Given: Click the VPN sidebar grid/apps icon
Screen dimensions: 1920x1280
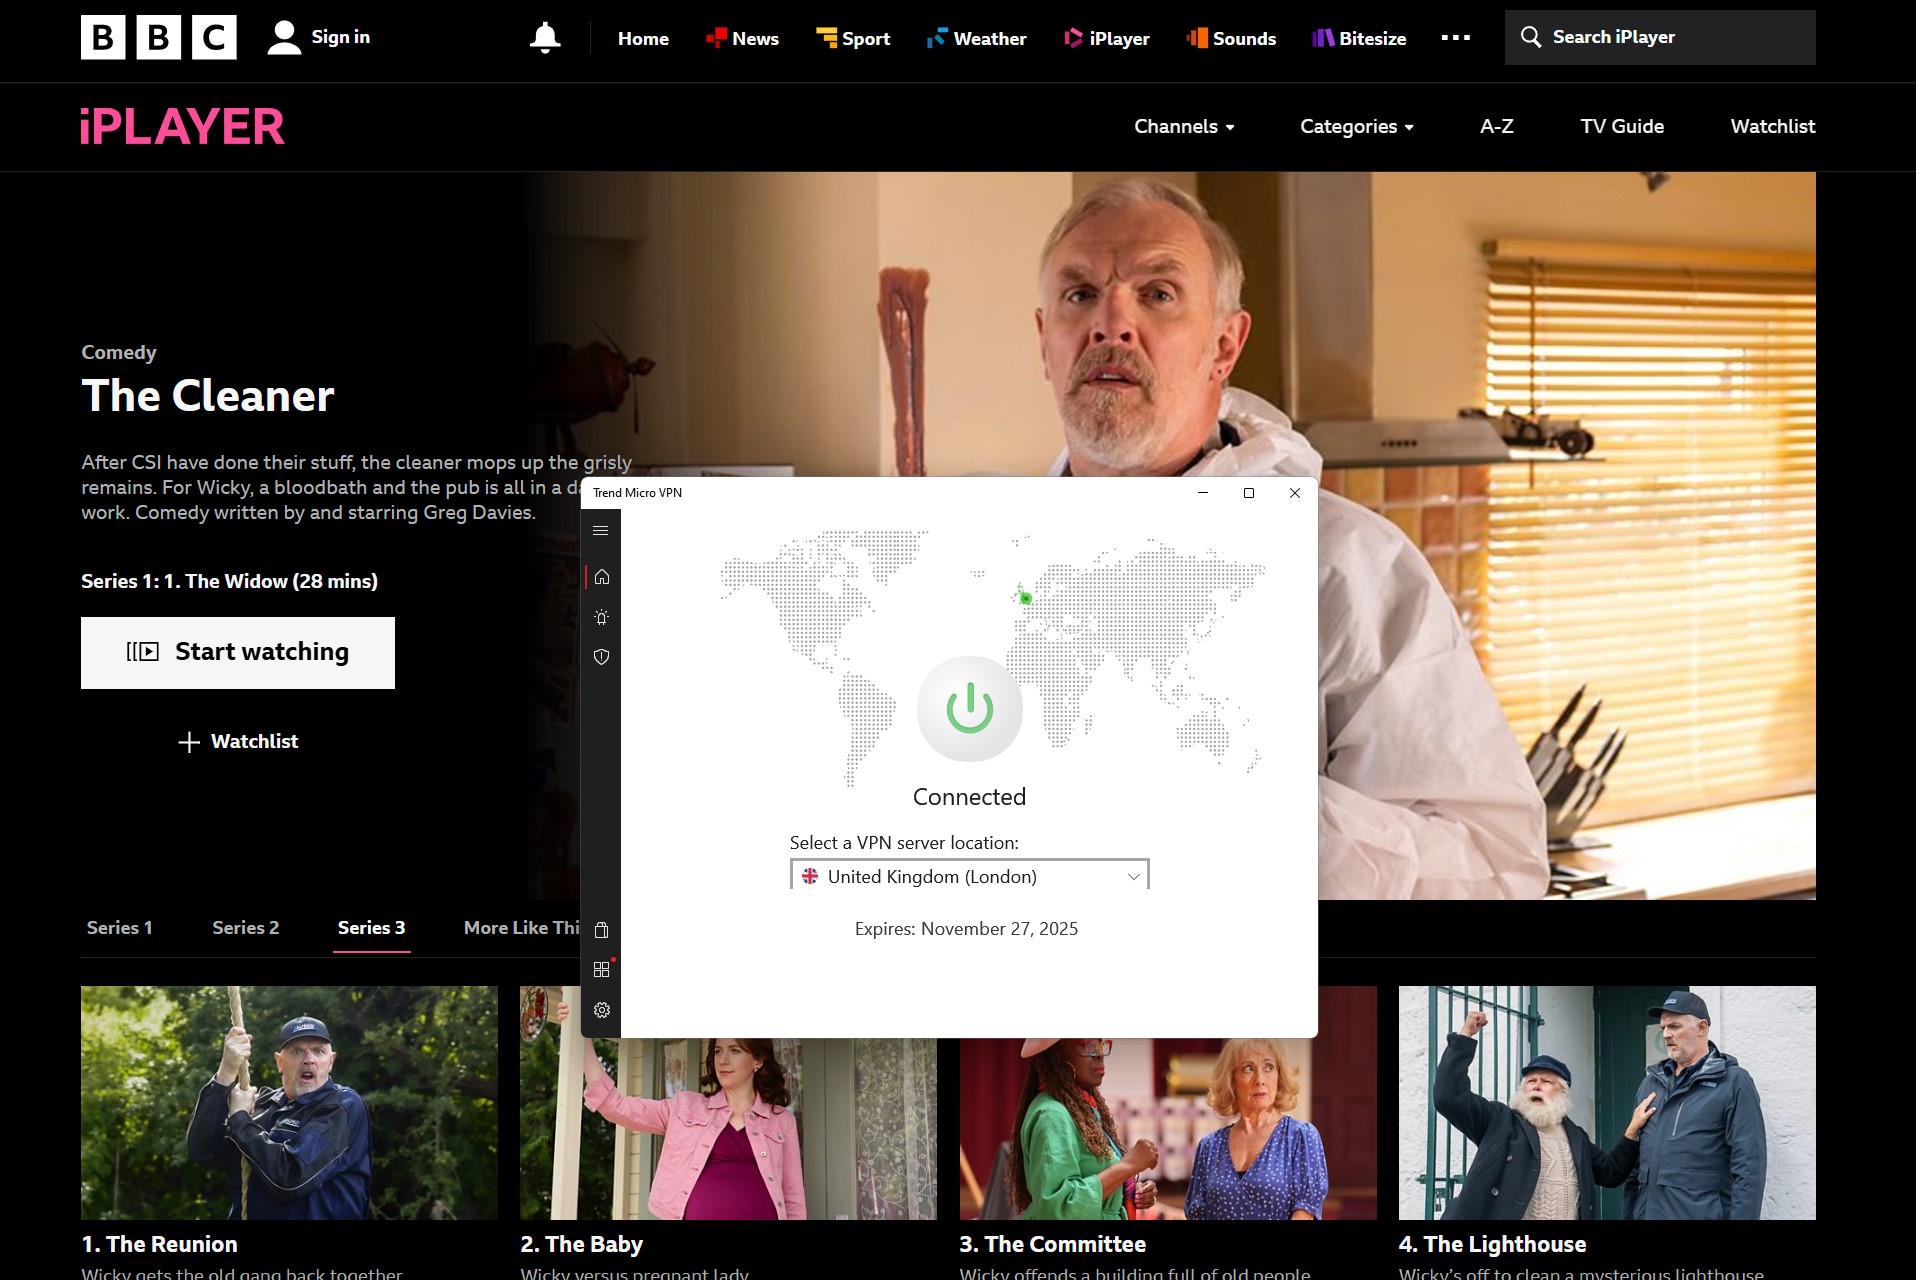Looking at the screenshot, I should 601,971.
